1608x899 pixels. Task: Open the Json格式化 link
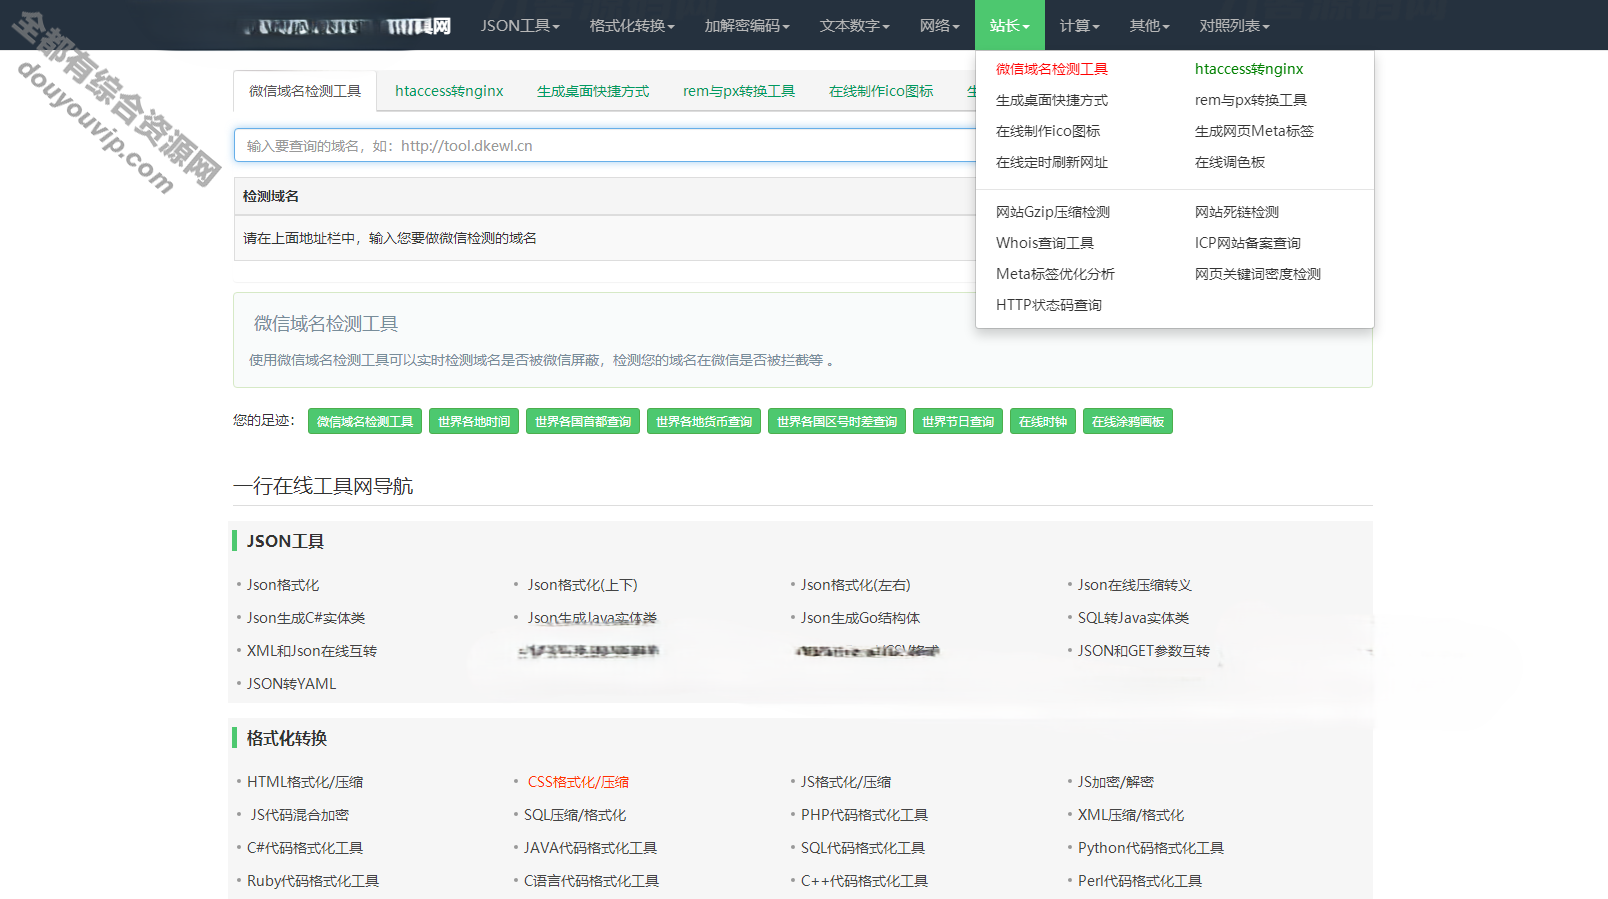pyautogui.click(x=283, y=585)
